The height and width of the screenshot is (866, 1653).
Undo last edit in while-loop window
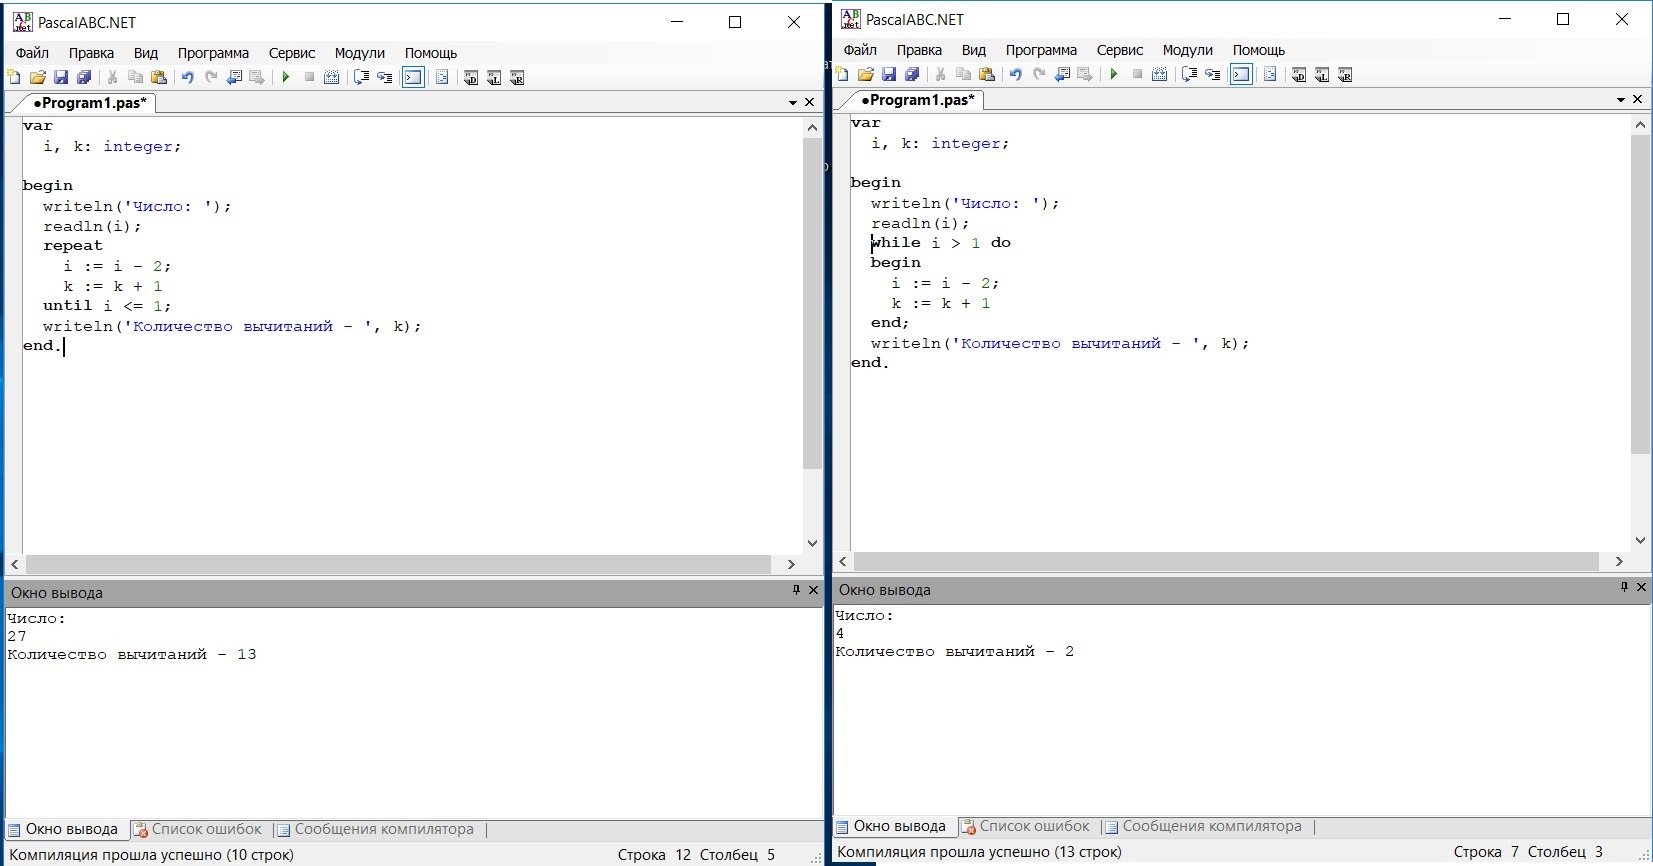tap(1015, 74)
